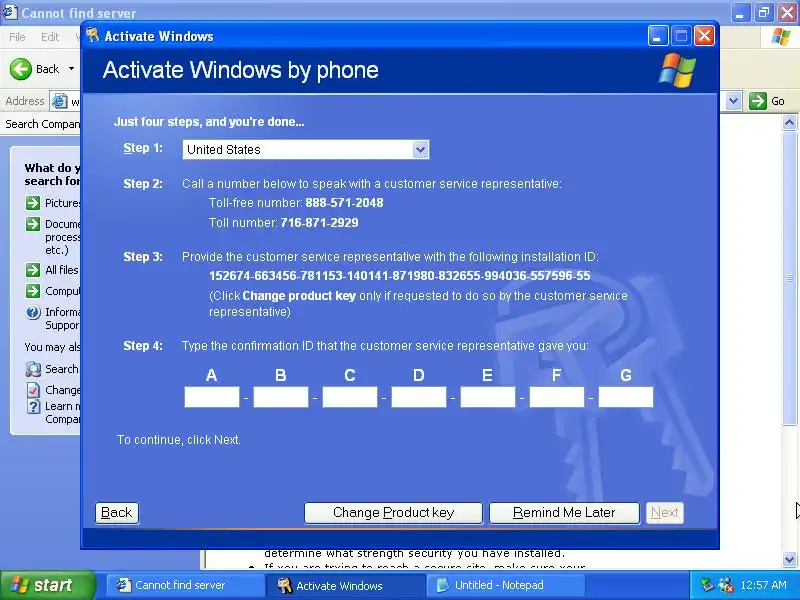Click the Pictures search option arrow icon
Image resolution: width=800 pixels, height=600 pixels.
[x=33, y=203]
